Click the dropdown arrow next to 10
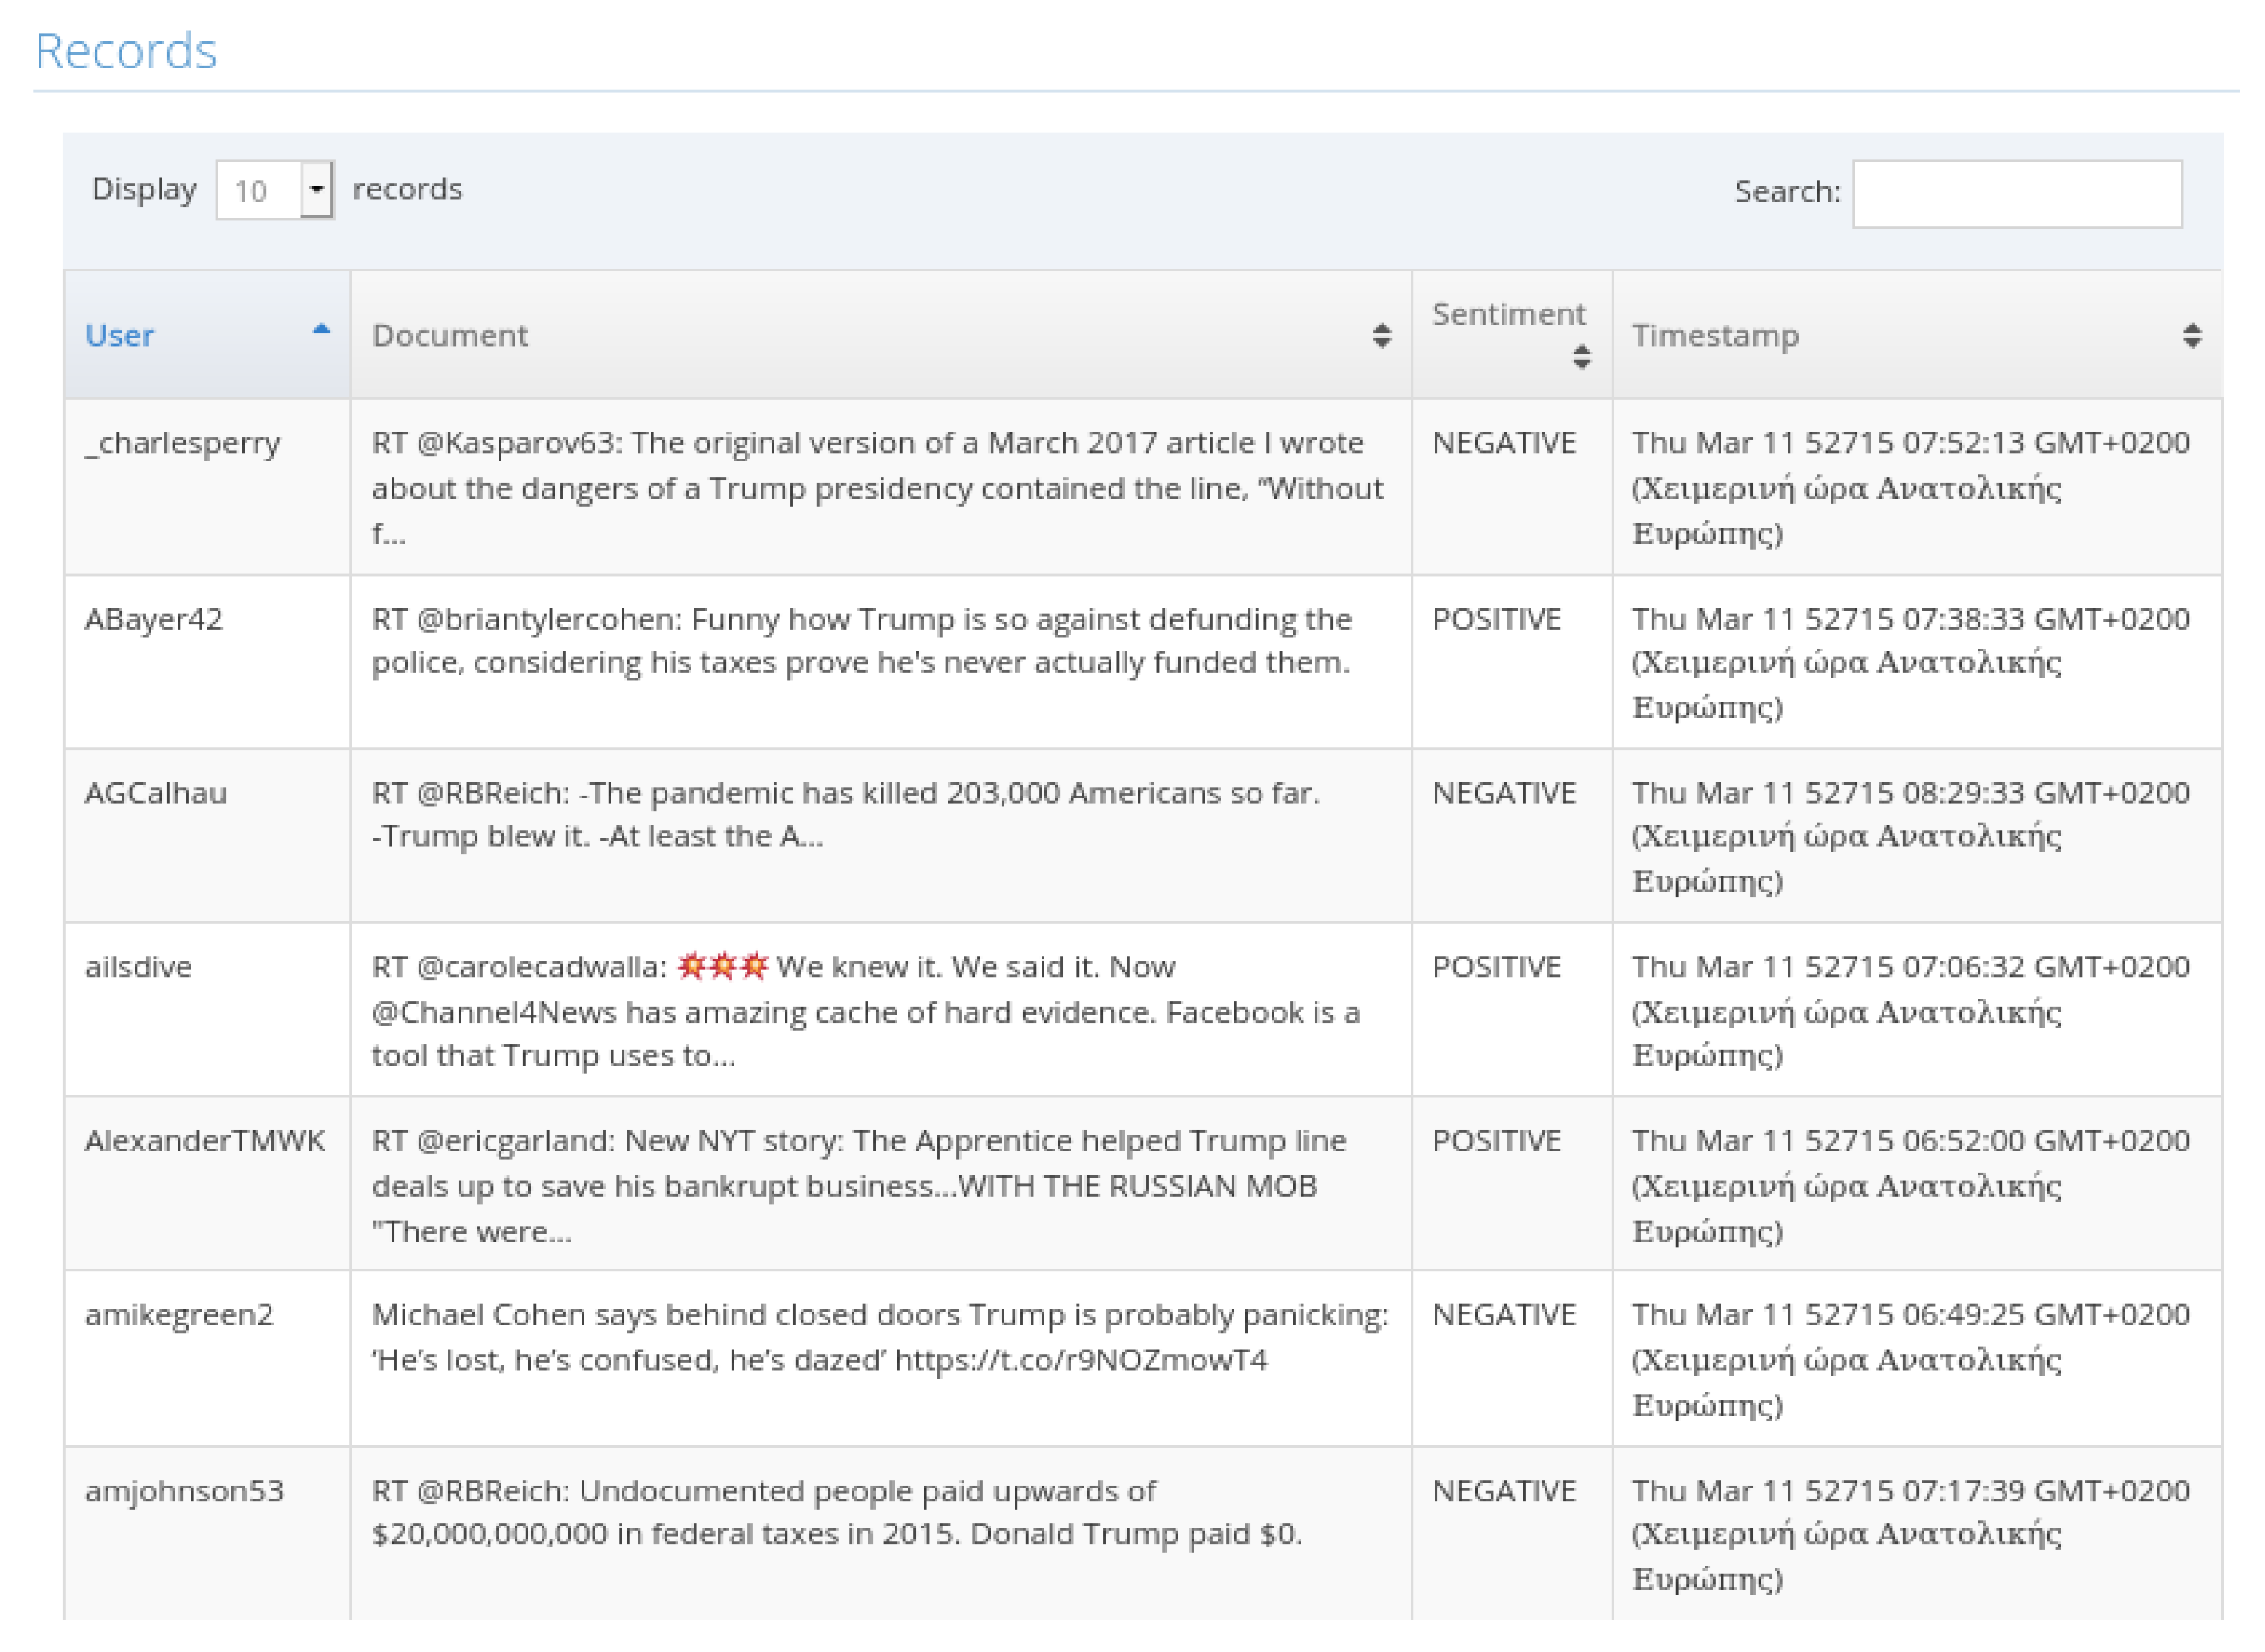 [x=317, y=190]
